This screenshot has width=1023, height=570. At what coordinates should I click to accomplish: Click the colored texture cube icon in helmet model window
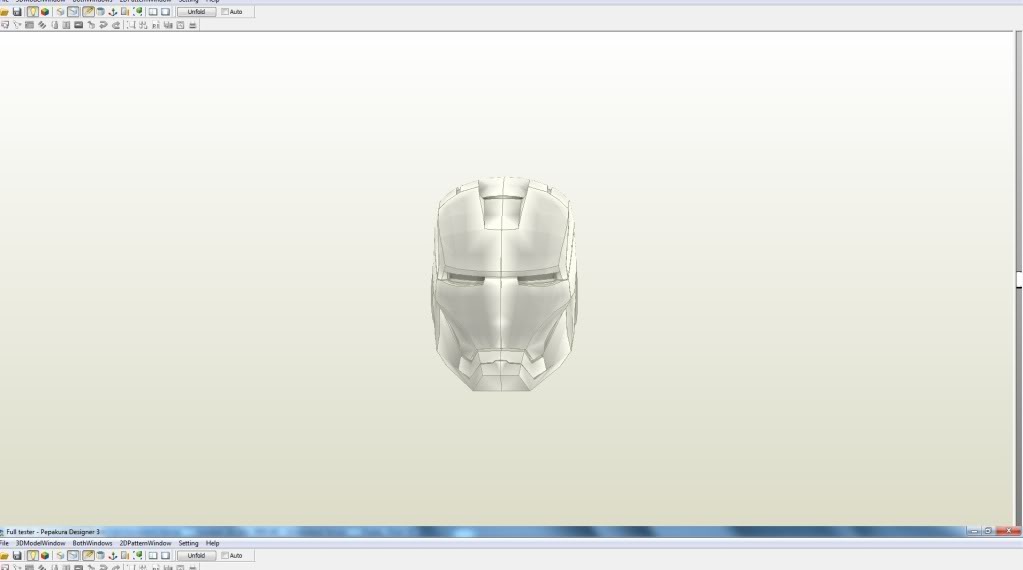45,12
